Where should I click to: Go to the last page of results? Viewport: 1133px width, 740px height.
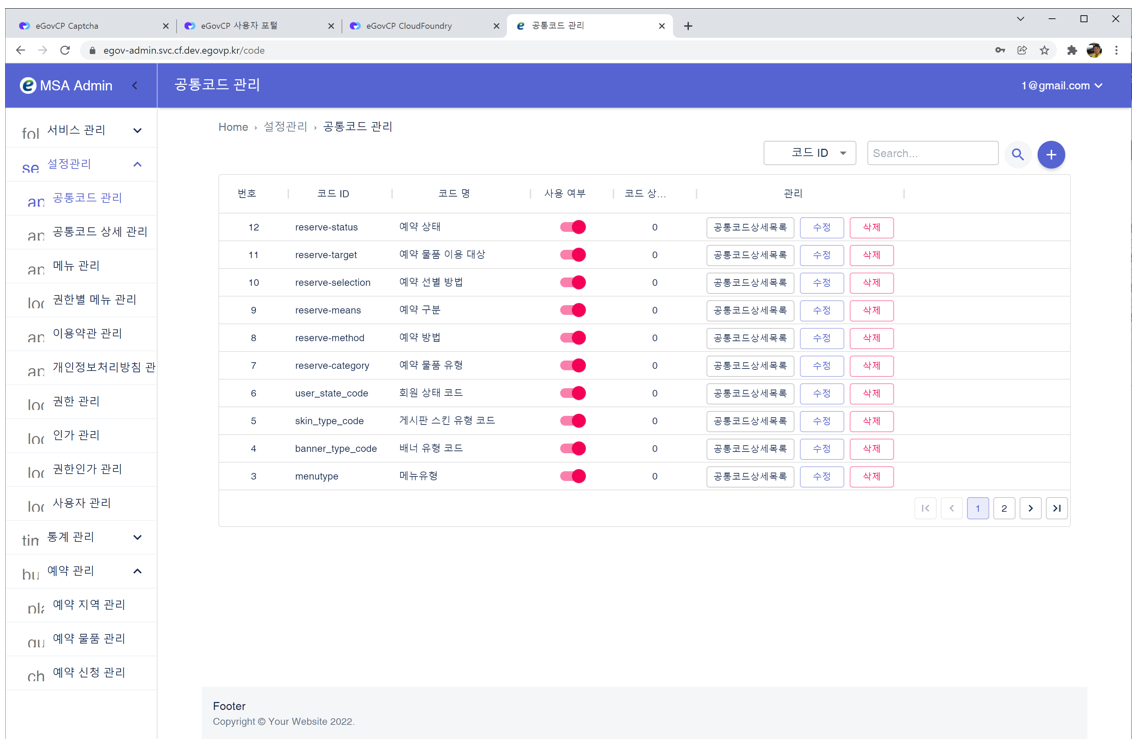click(1056, 508)
